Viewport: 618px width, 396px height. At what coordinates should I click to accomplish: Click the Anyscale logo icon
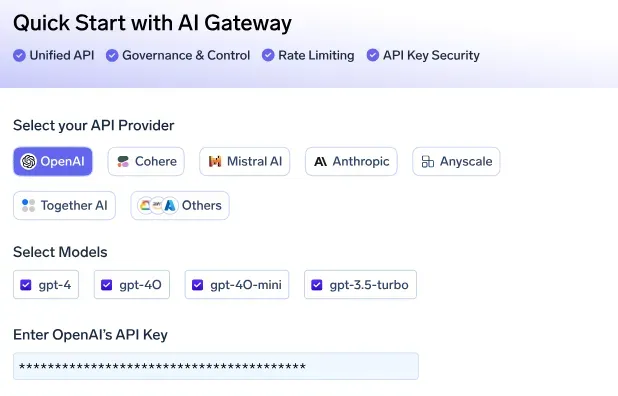[x=428, y=162]
